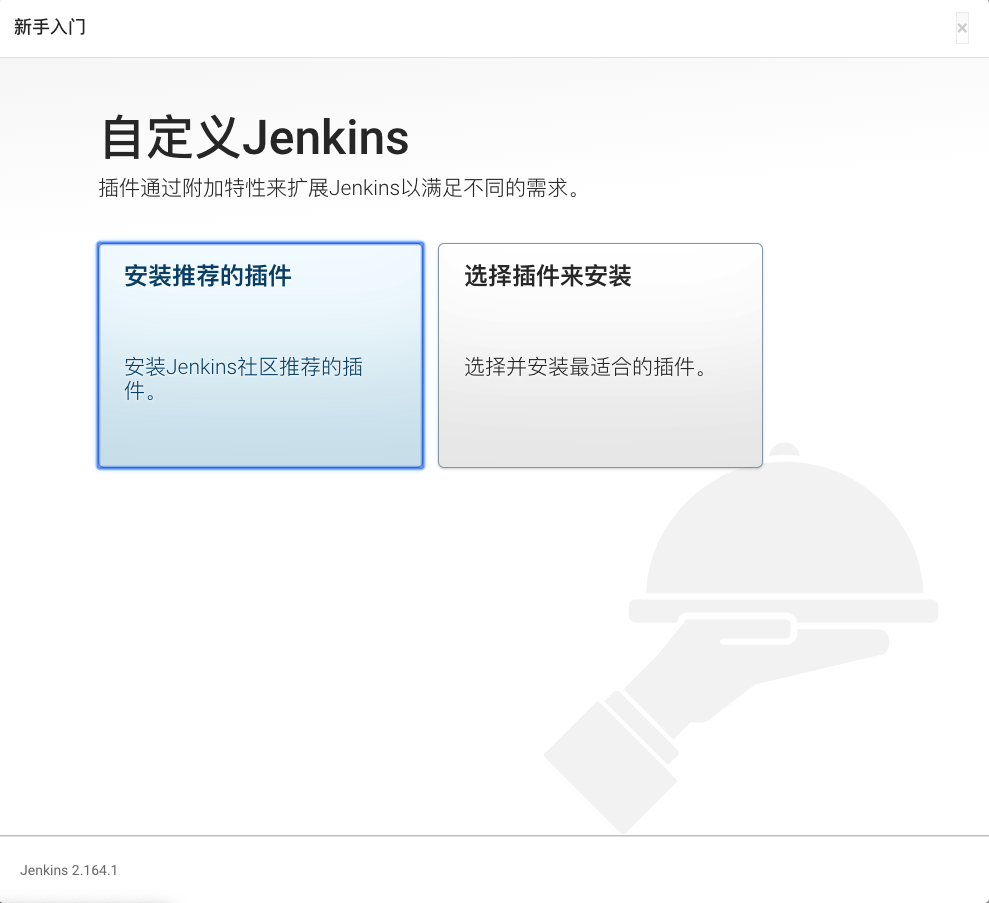
Task: Click the Jenkins 2.164.1 version label
Action: 68,870
